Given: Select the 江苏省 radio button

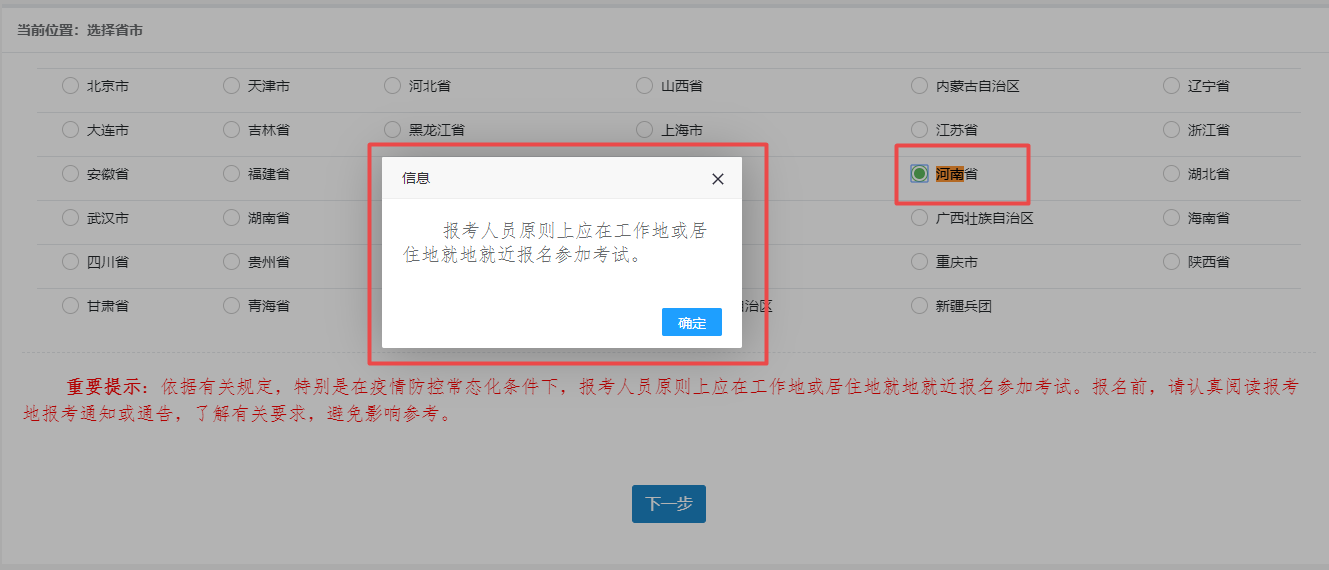Looking at the screenshot, I should point(919,130).
